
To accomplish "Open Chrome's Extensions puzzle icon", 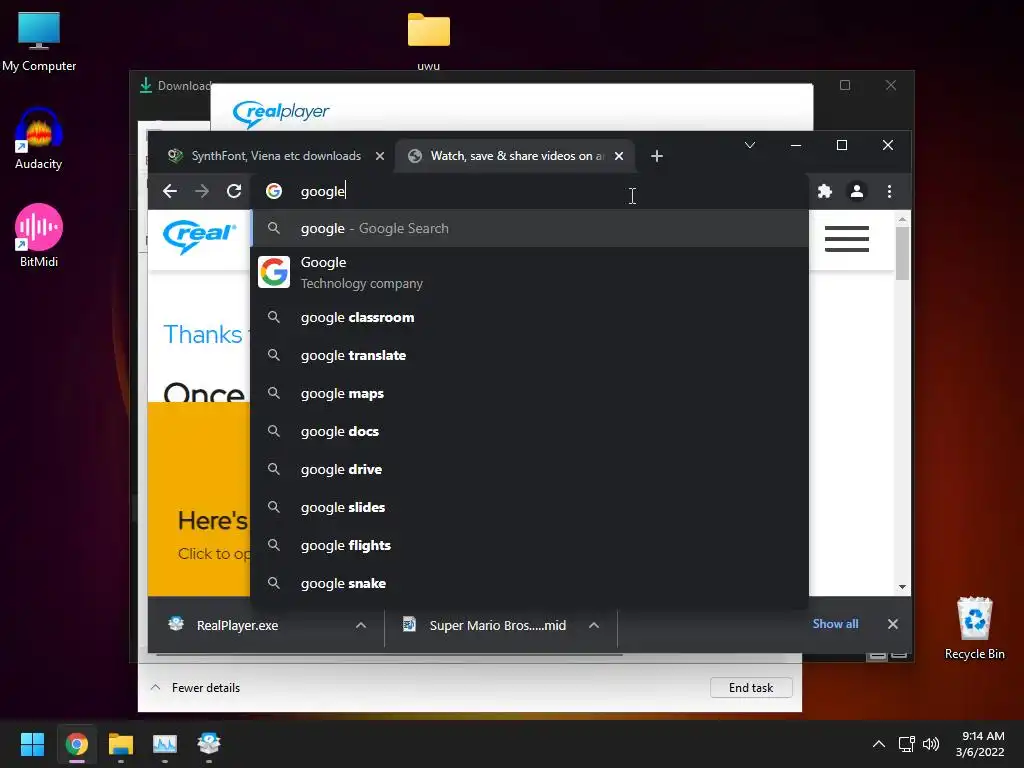I will click(x=825, y=191).
